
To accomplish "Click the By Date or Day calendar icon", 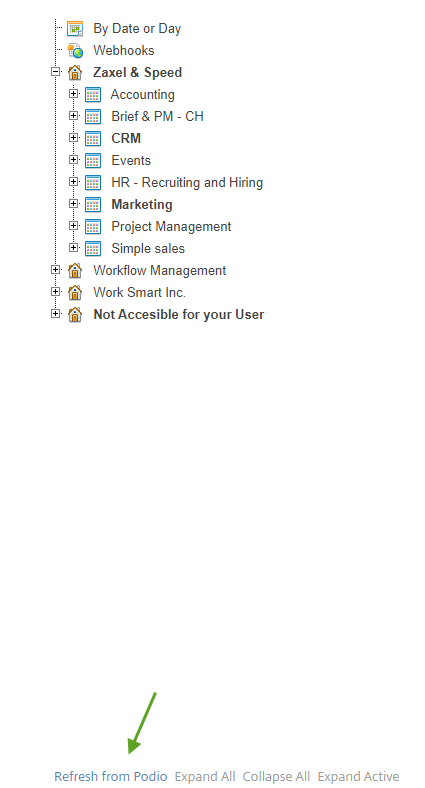I will tap(75, 29).
